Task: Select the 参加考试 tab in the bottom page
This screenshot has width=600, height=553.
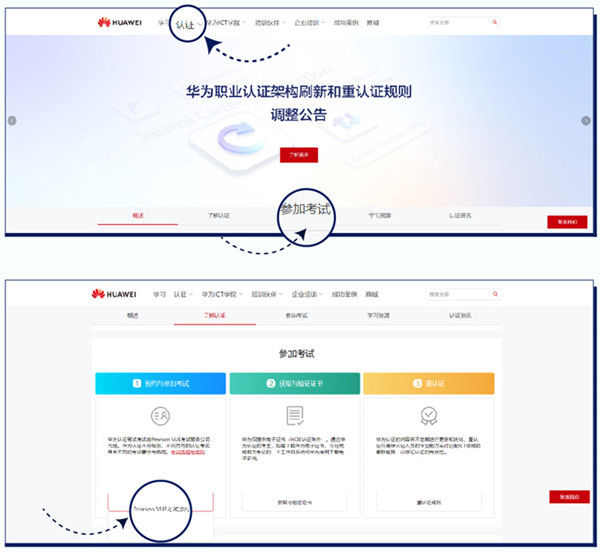Action: click(297, 315)
